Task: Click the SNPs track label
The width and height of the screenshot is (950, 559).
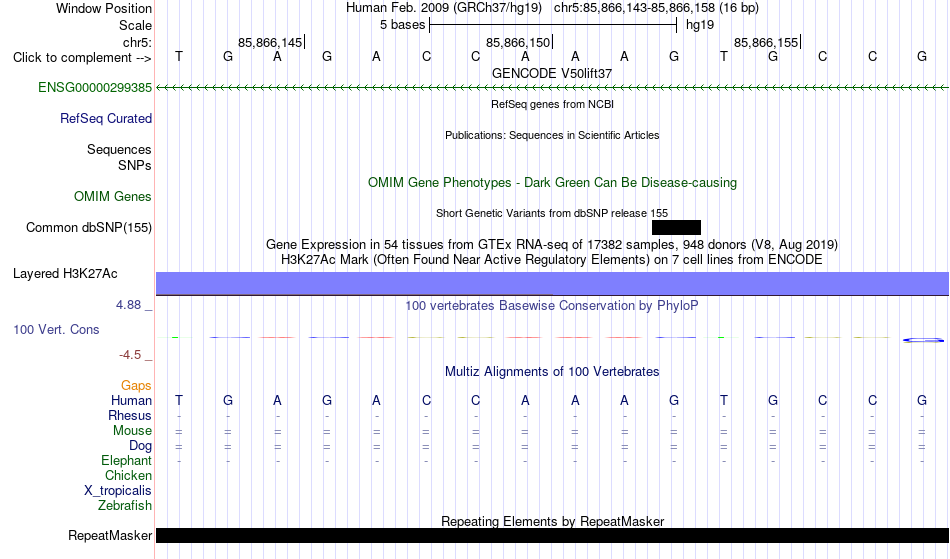Action: click(135, 165)
